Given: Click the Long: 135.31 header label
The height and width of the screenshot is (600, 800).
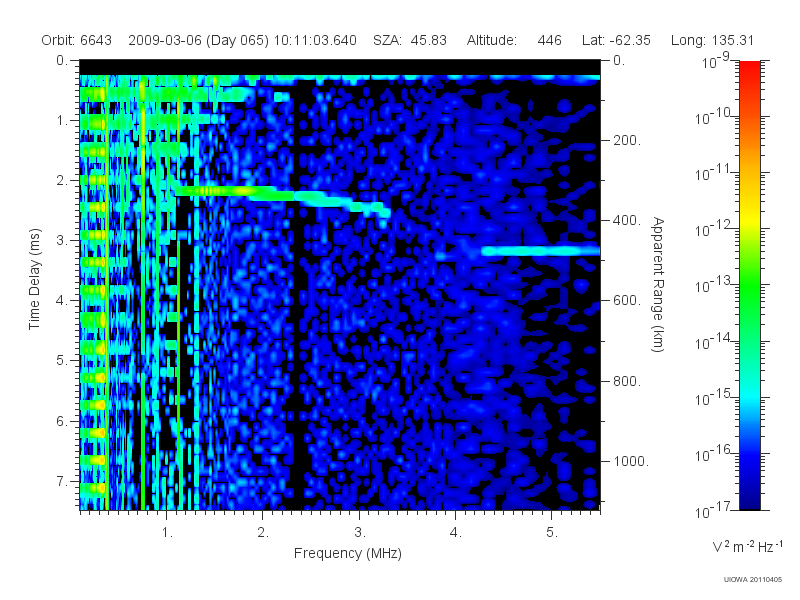Looking at the screenshot, I should pos(712,40).
